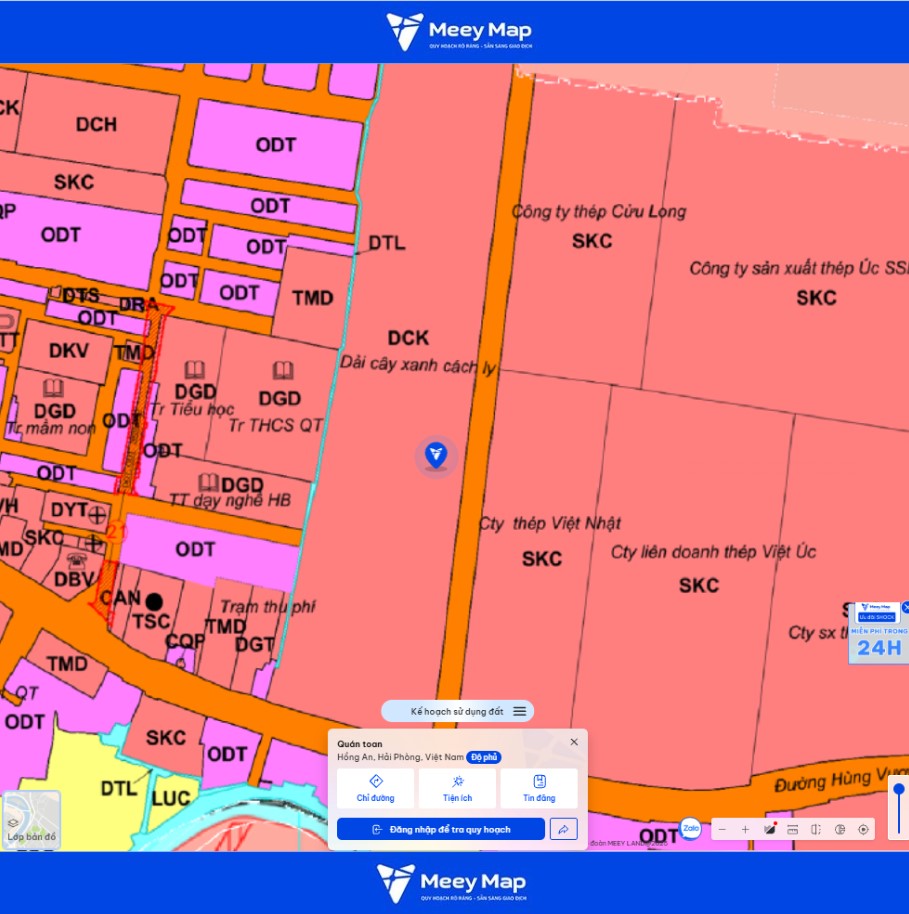Click the DCH zone label
This screenshot has width=909, height=914.
97,124
